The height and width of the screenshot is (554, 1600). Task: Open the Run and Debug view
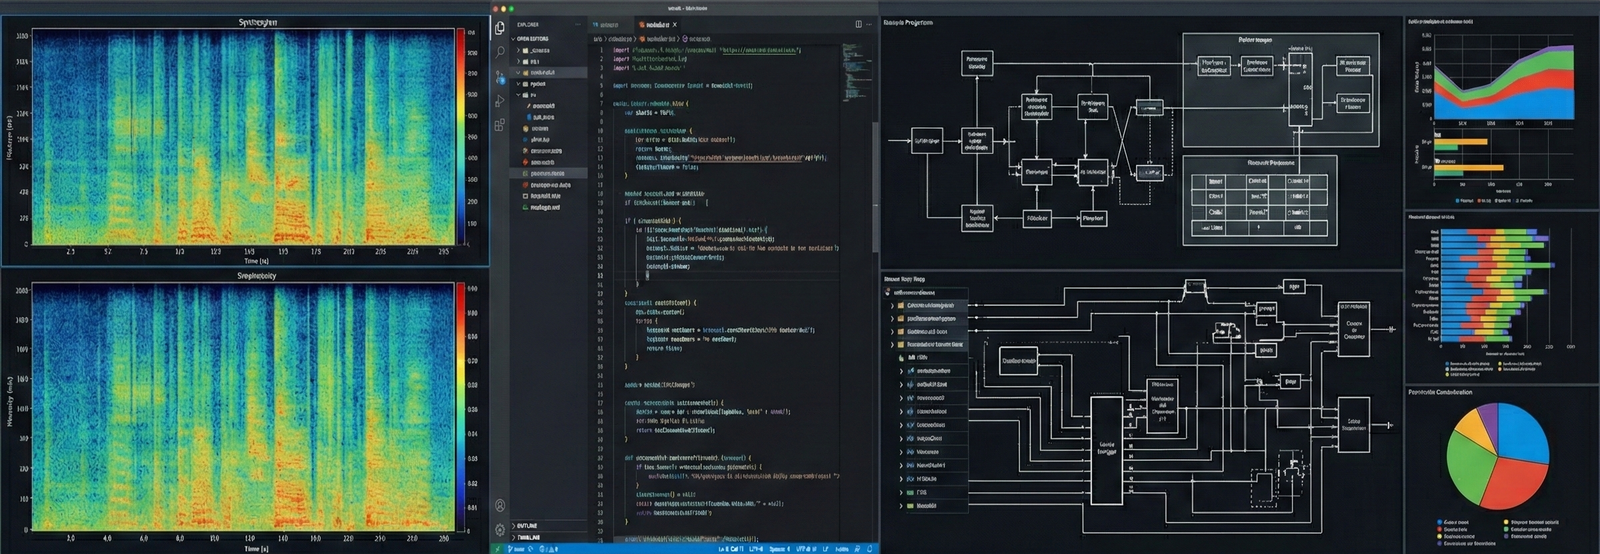[500, 101]
